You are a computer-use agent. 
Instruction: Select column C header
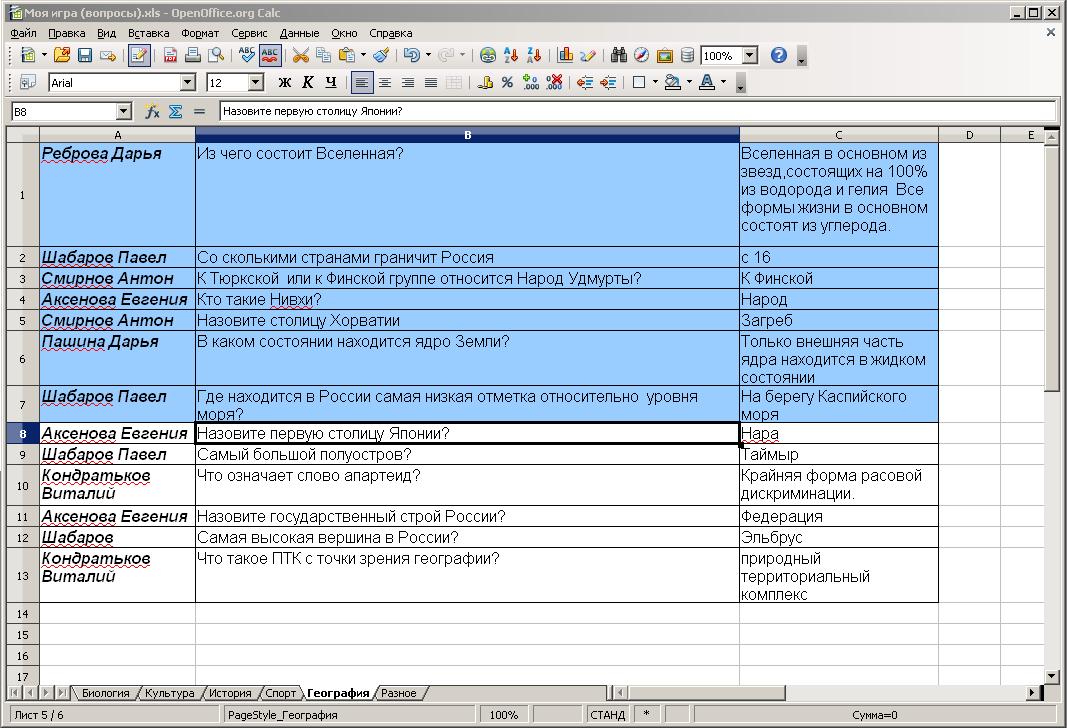tap(838, 135)
